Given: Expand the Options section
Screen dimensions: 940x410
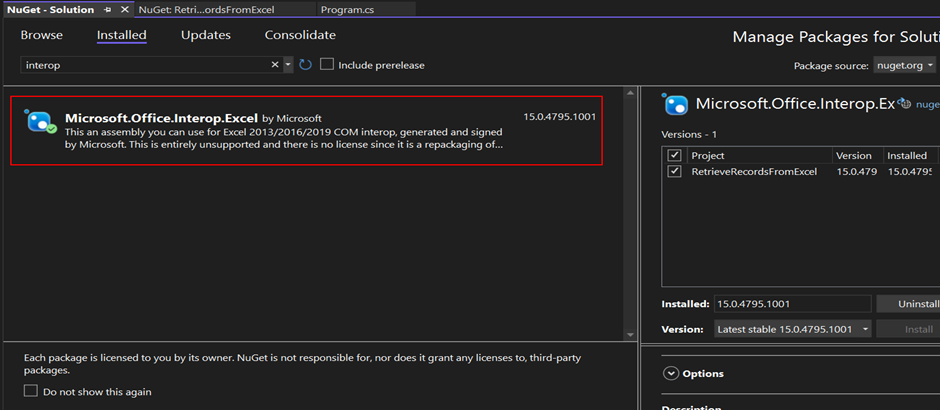Looking at the screenshot, I should point(670,374).
